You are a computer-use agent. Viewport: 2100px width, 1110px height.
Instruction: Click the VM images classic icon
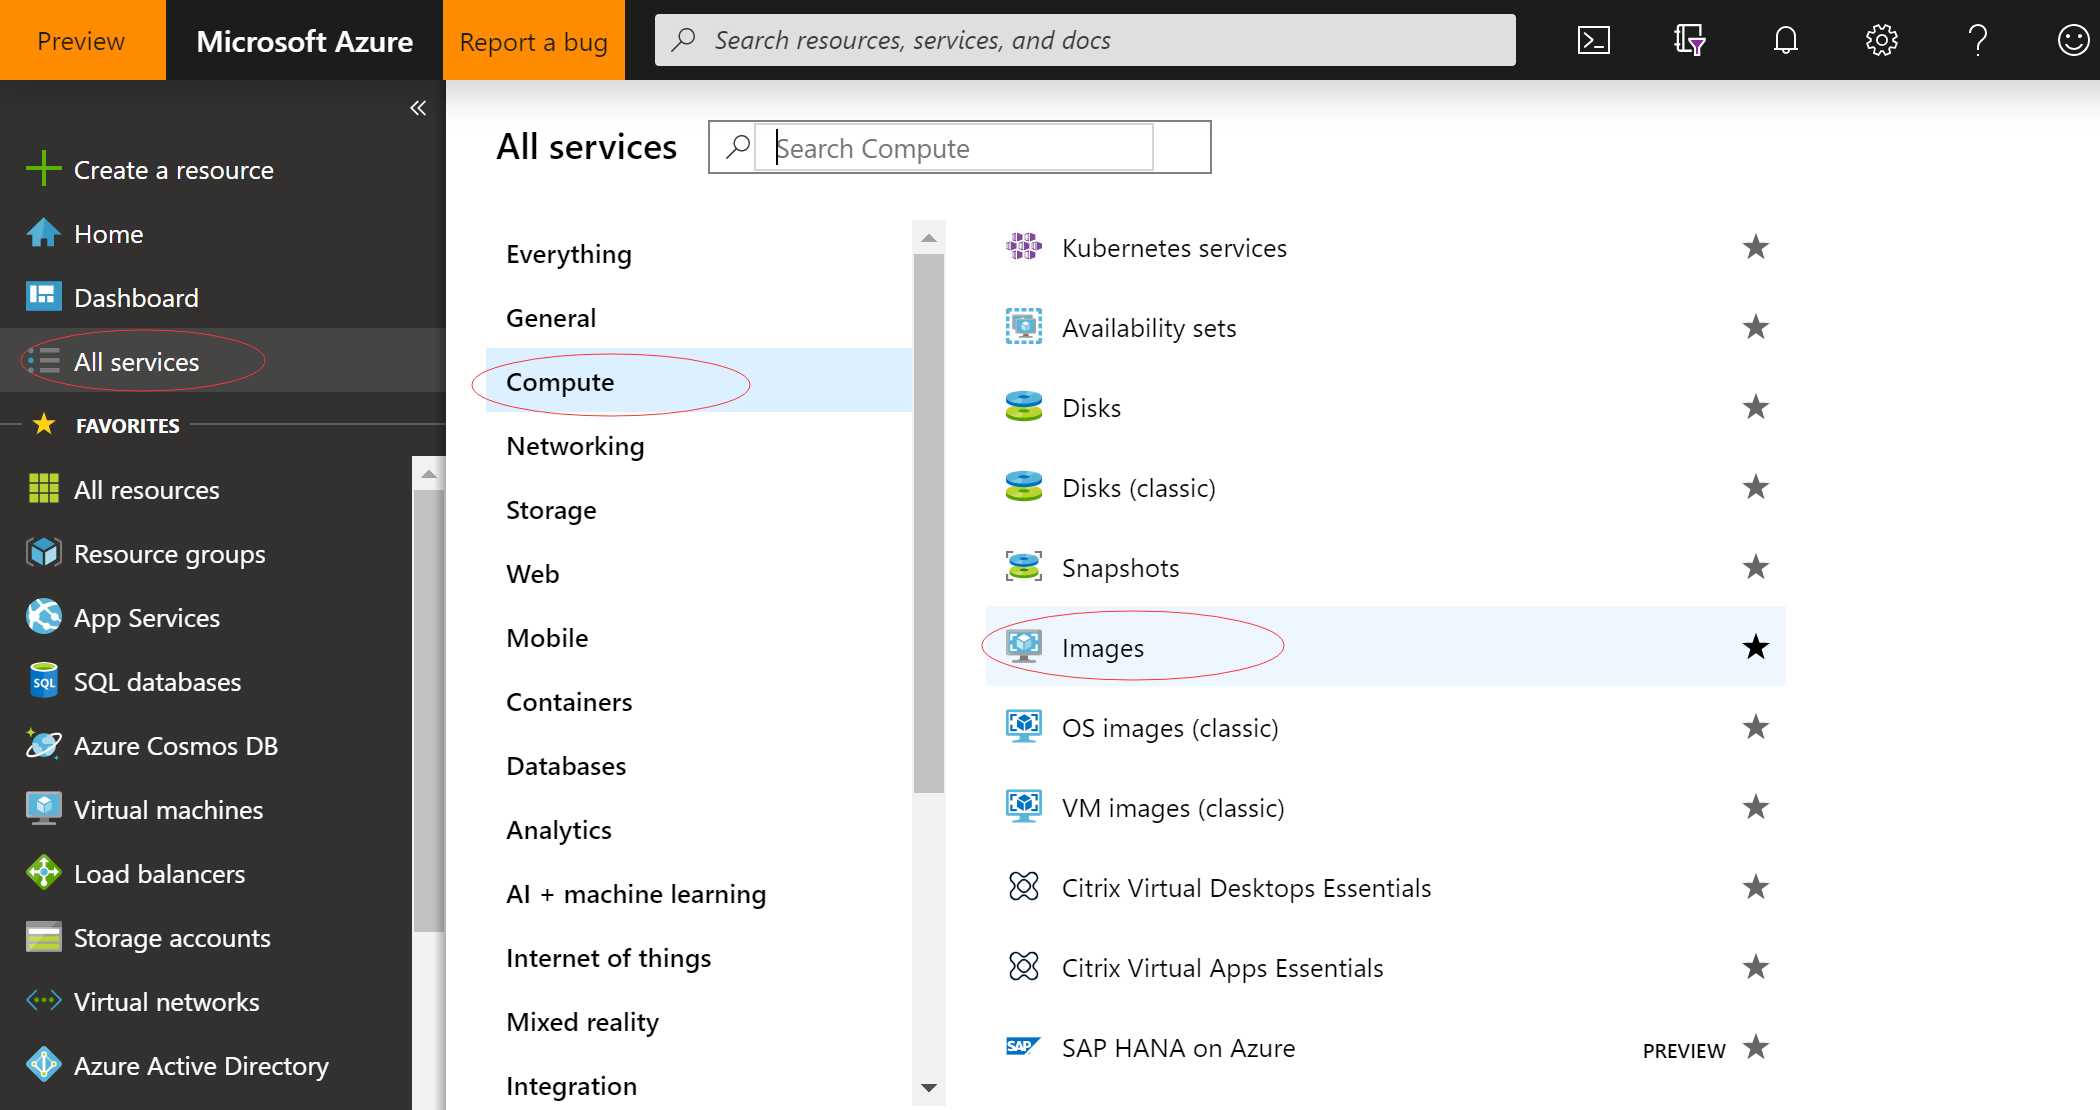pos(1025,806)
